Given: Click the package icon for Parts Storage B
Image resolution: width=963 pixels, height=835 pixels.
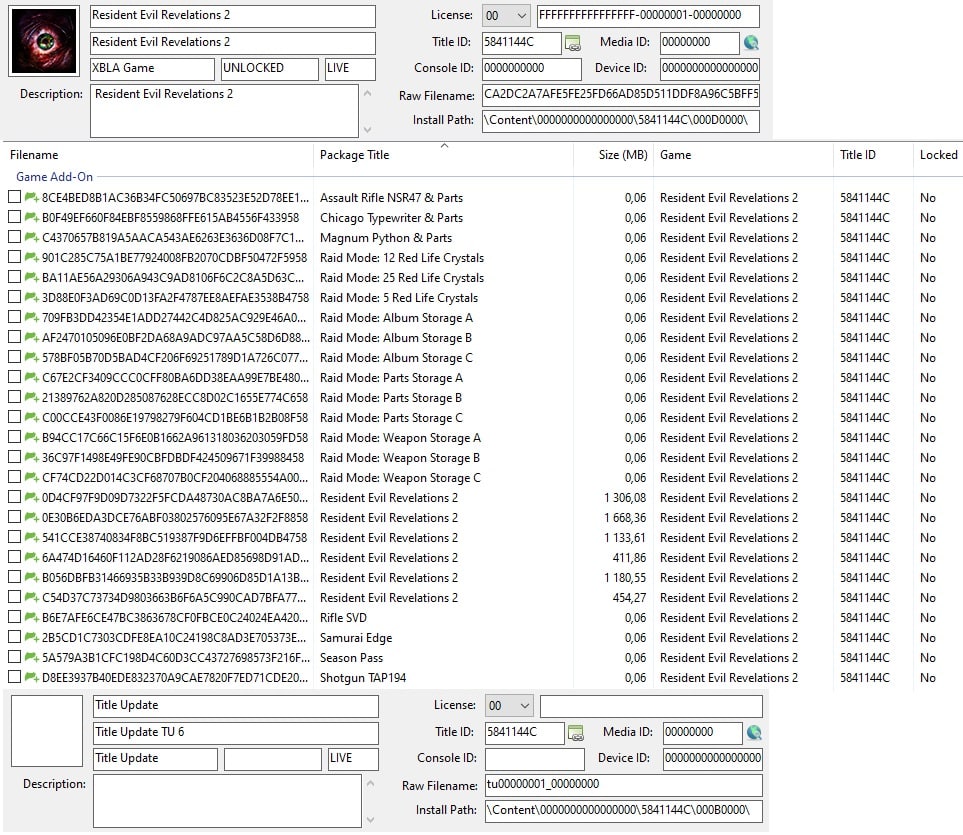Looking at the screenshot, I should click(x=32, y=397).
